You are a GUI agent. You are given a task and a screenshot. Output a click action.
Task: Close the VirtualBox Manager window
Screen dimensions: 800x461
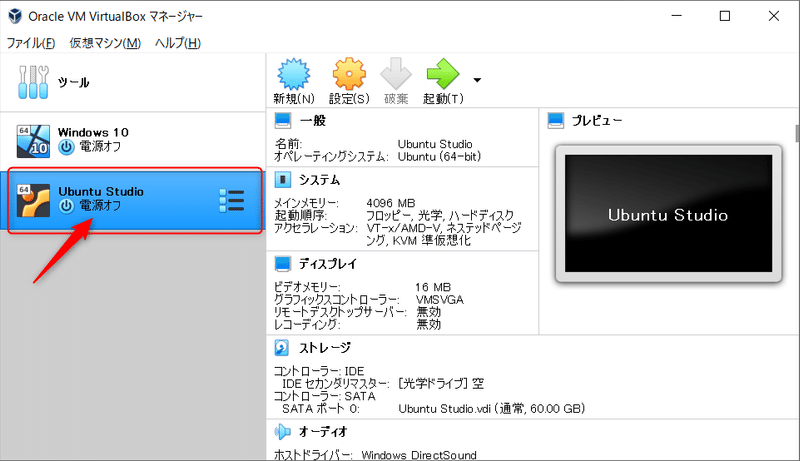pyautogui.click(x=773, y=16)
